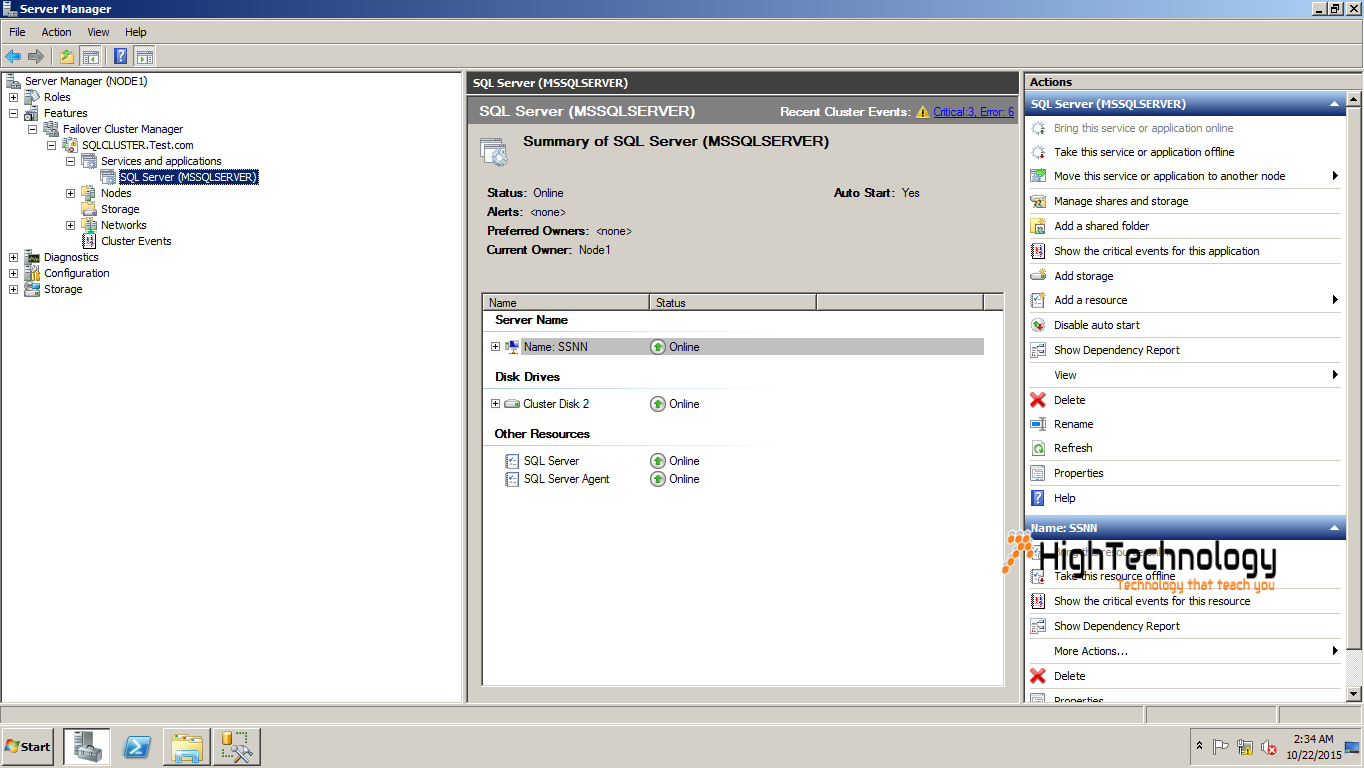Click the Up one level toolbar icon
Viewport: 1364px width, 768px height.
[x=67, y=57]
